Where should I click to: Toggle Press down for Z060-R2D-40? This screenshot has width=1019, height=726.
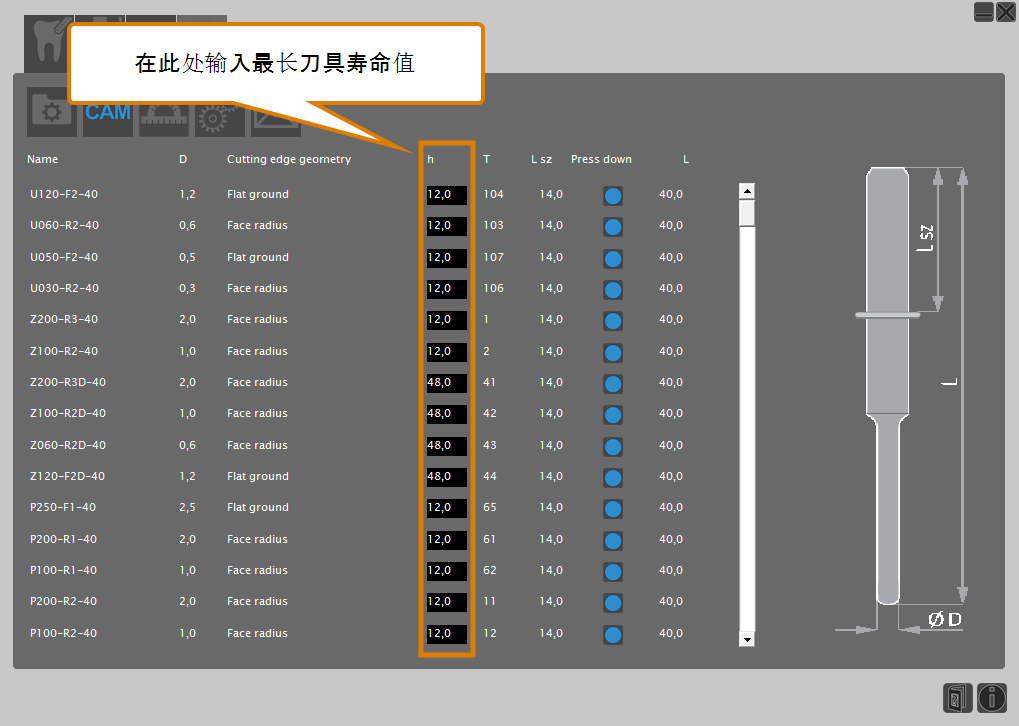[x=613, y=447]
